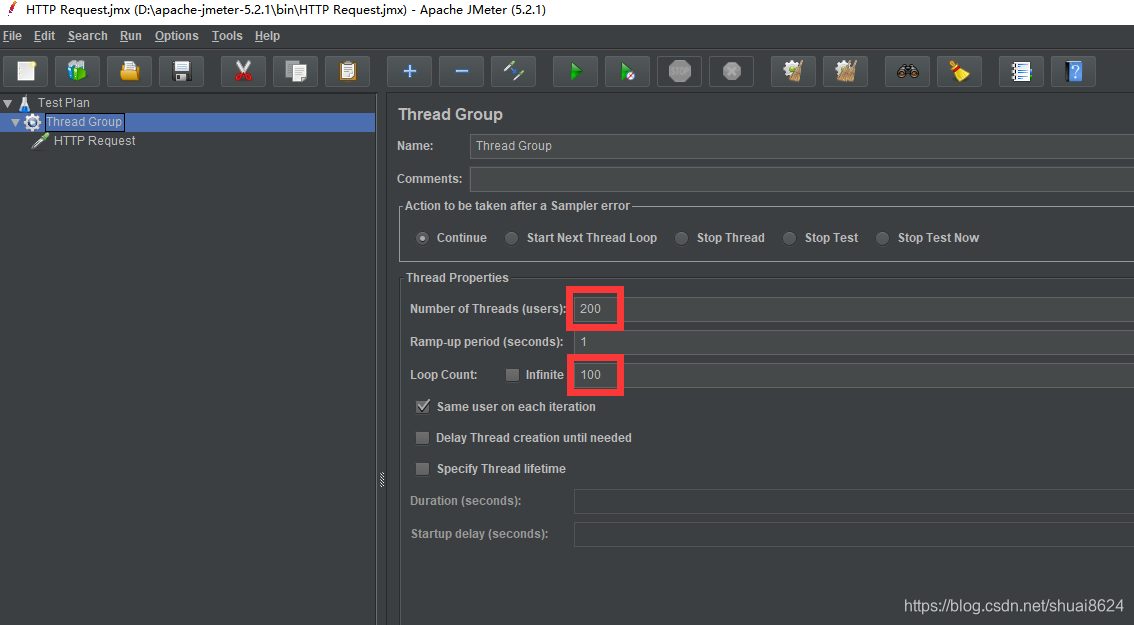Click the Duration (seconds) field
Viewport: 1134px width, 625px height.
(853, 501)
